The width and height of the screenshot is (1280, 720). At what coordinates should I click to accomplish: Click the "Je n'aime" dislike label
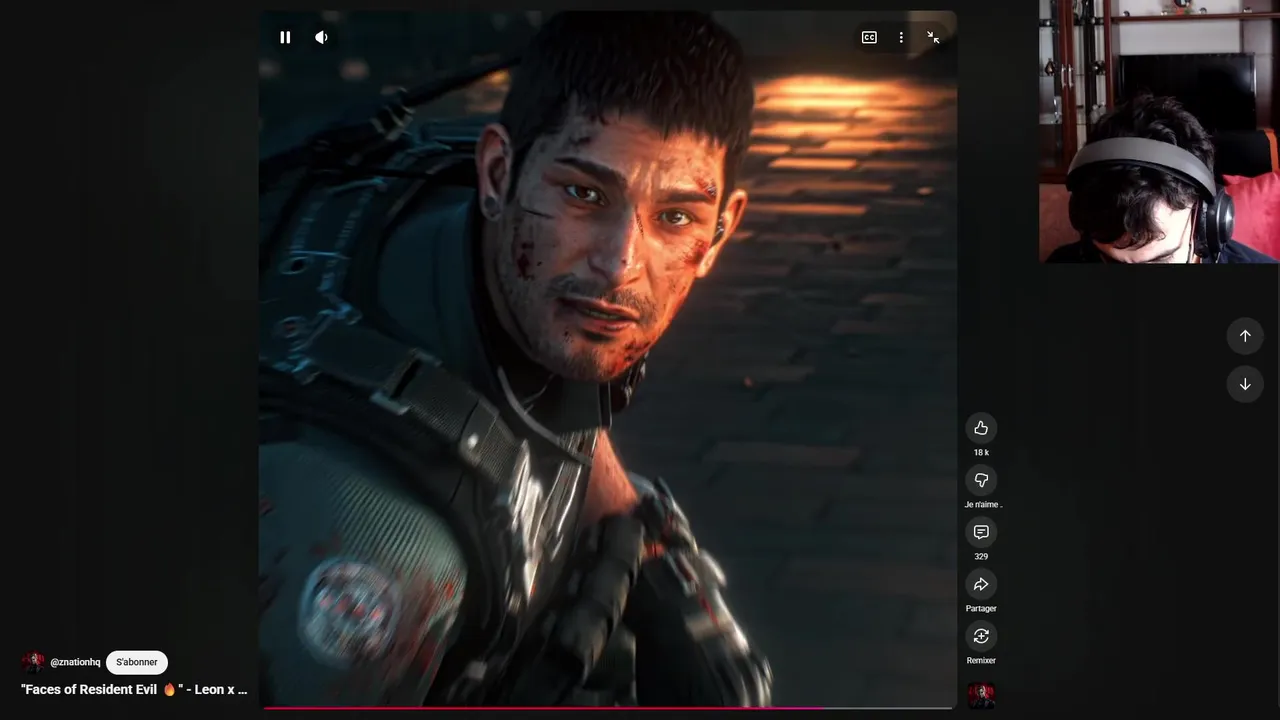pyautogui.click(x=983, y=504)
